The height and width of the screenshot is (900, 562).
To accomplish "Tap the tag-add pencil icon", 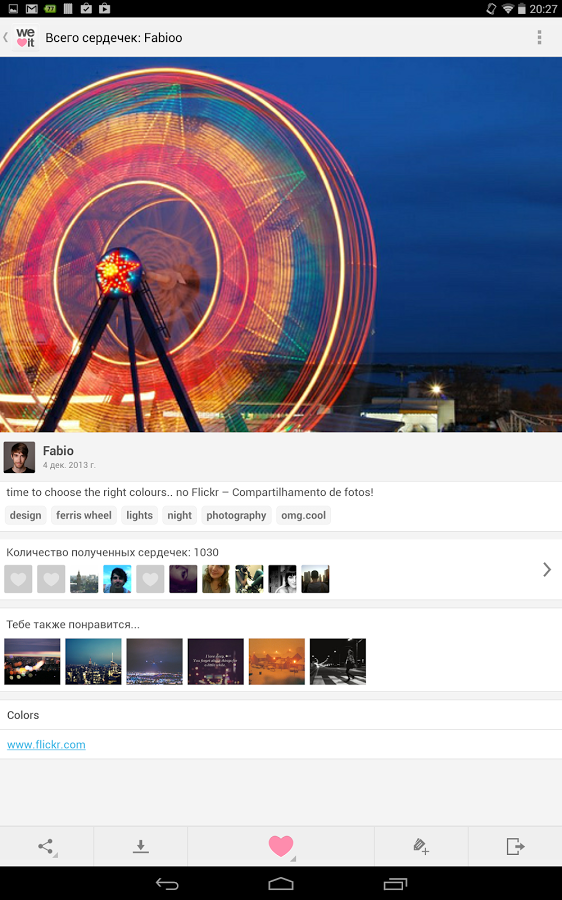I will pos(421,846).
